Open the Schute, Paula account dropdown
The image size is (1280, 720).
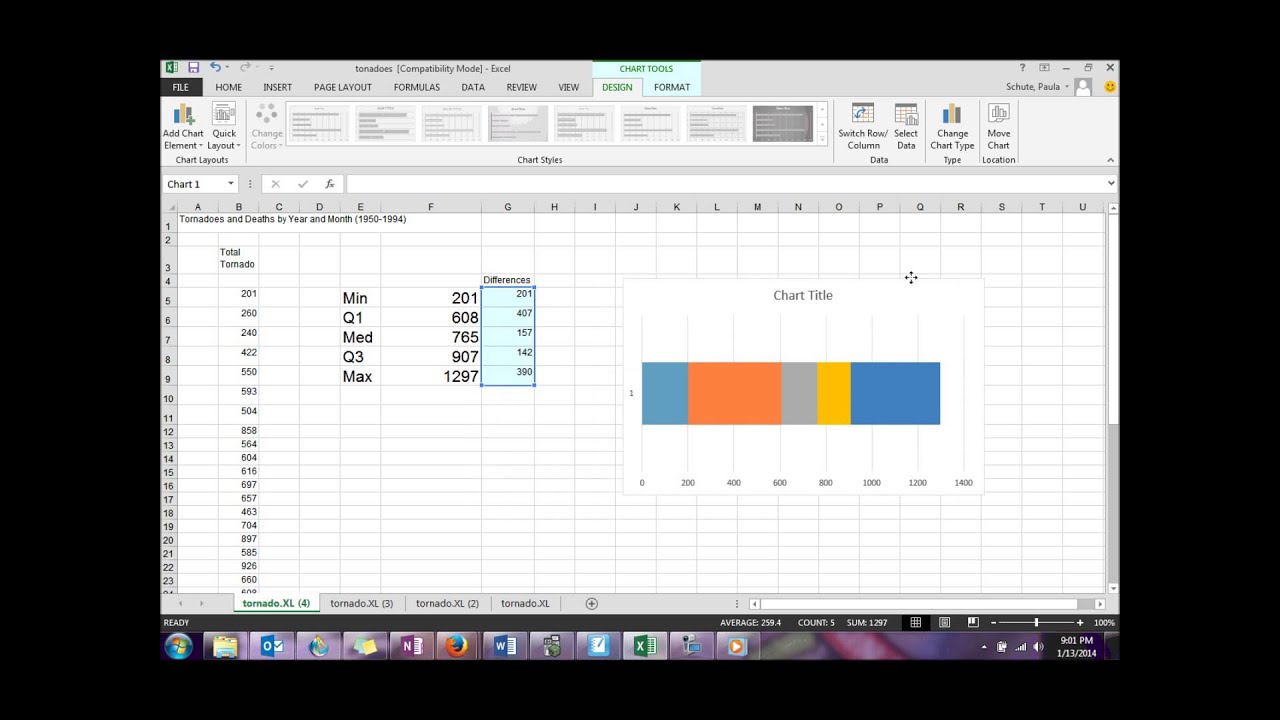[x=1037, y=87]
